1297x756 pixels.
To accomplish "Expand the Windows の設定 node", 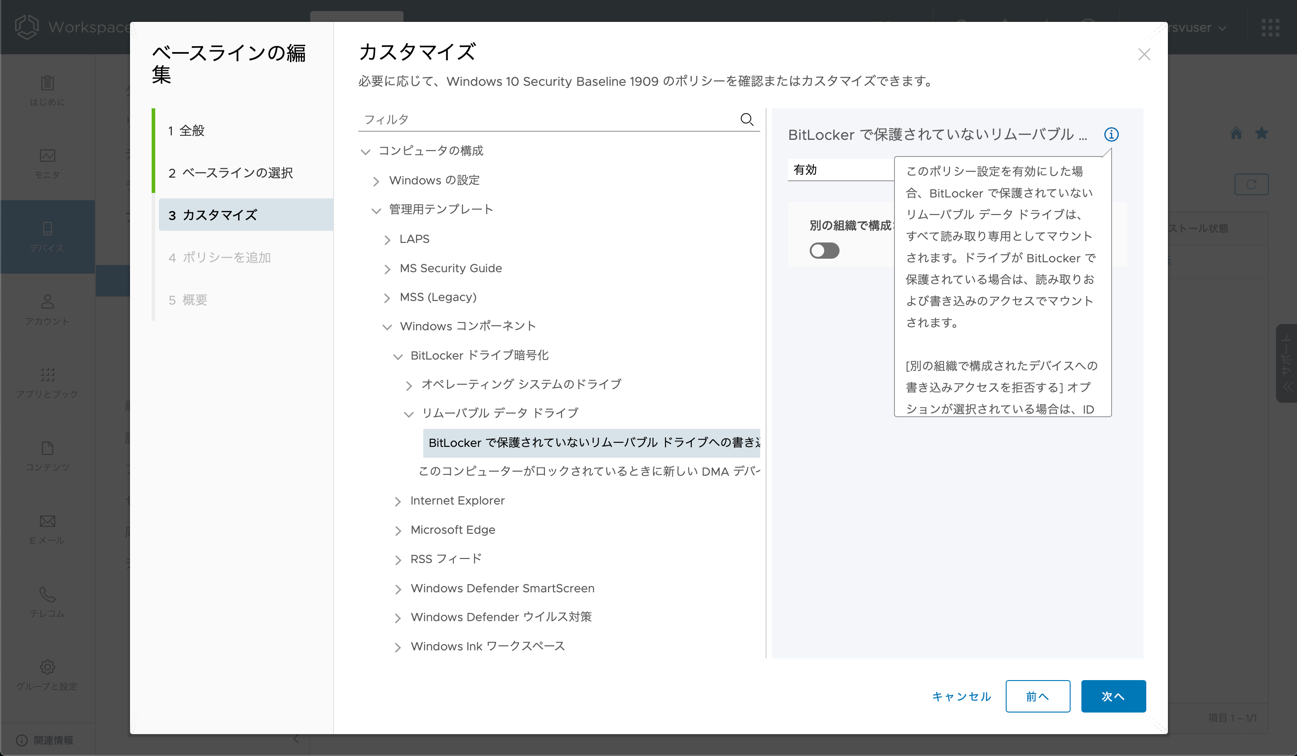I will (377, 181).
